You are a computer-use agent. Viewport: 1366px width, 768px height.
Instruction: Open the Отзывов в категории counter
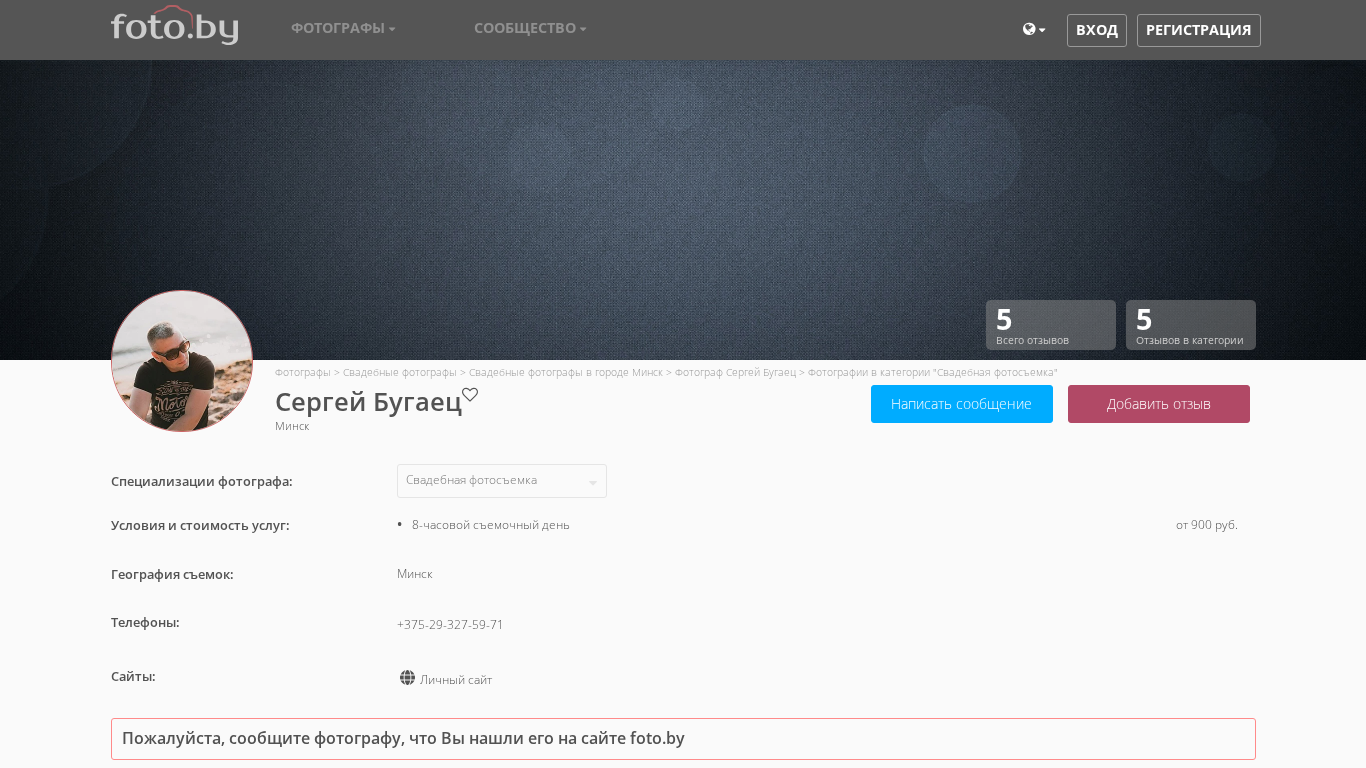point(1190,325)
